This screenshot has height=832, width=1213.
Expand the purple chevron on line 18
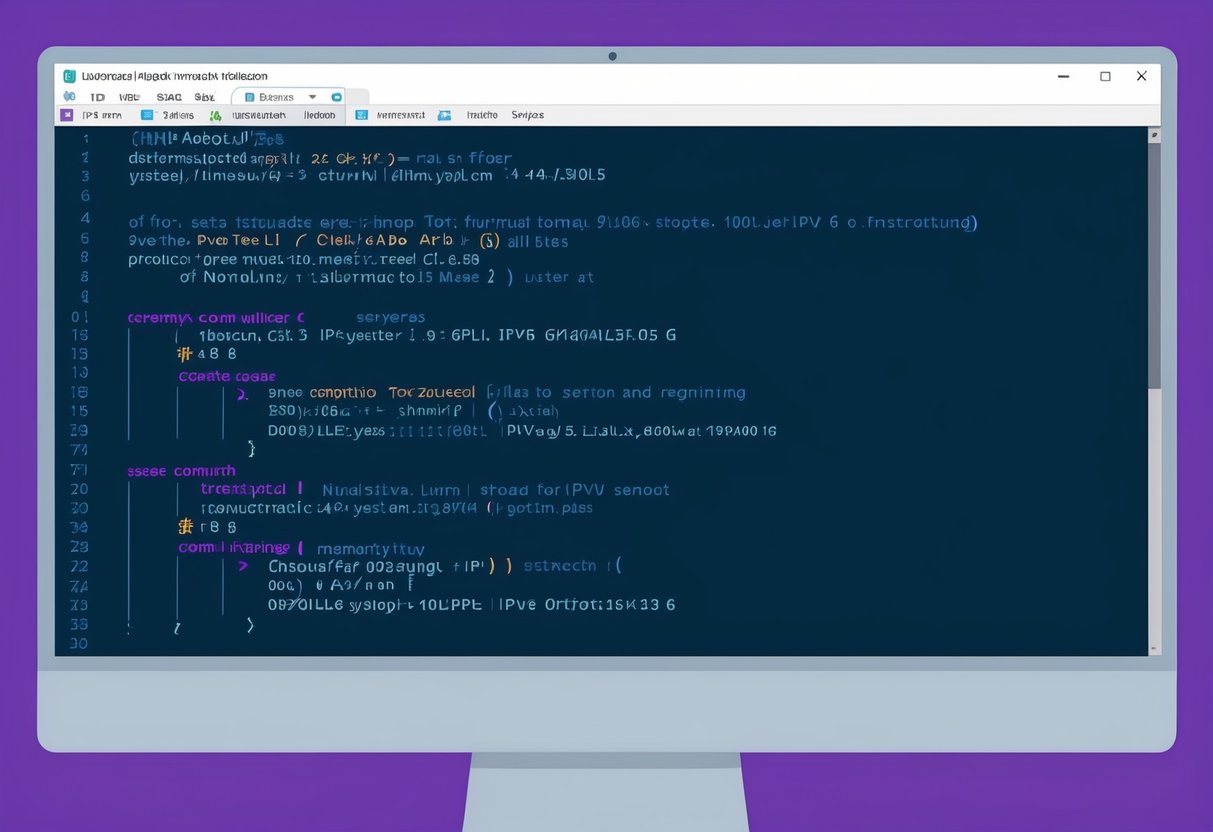pyautogui.click(x=242, y=394)
